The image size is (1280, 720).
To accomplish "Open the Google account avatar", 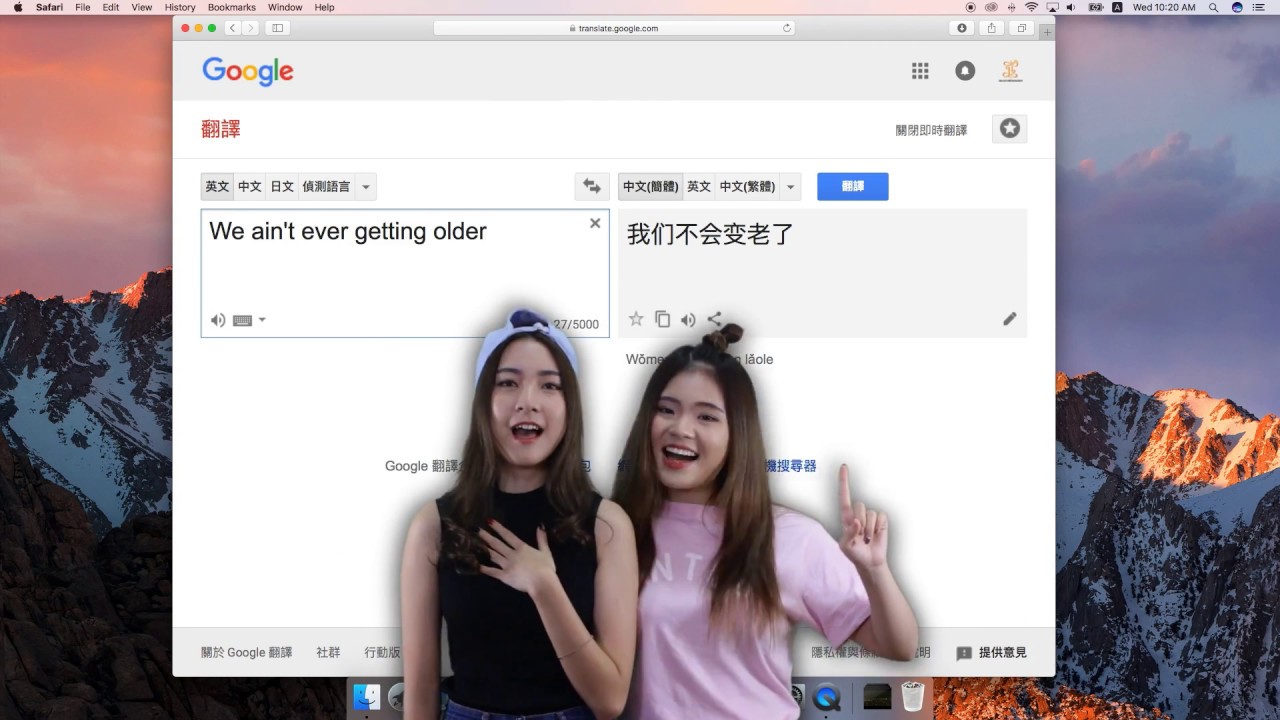I will tap(1010, 70).
